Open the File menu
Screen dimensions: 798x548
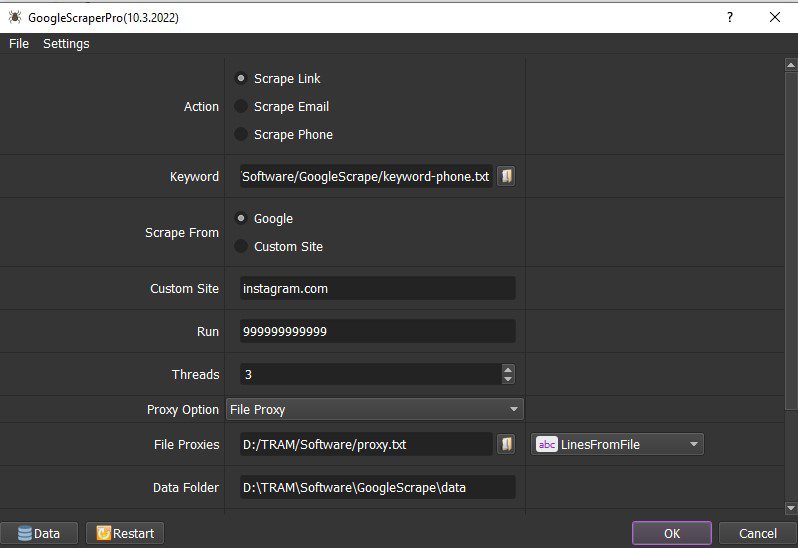coord(19,44)
